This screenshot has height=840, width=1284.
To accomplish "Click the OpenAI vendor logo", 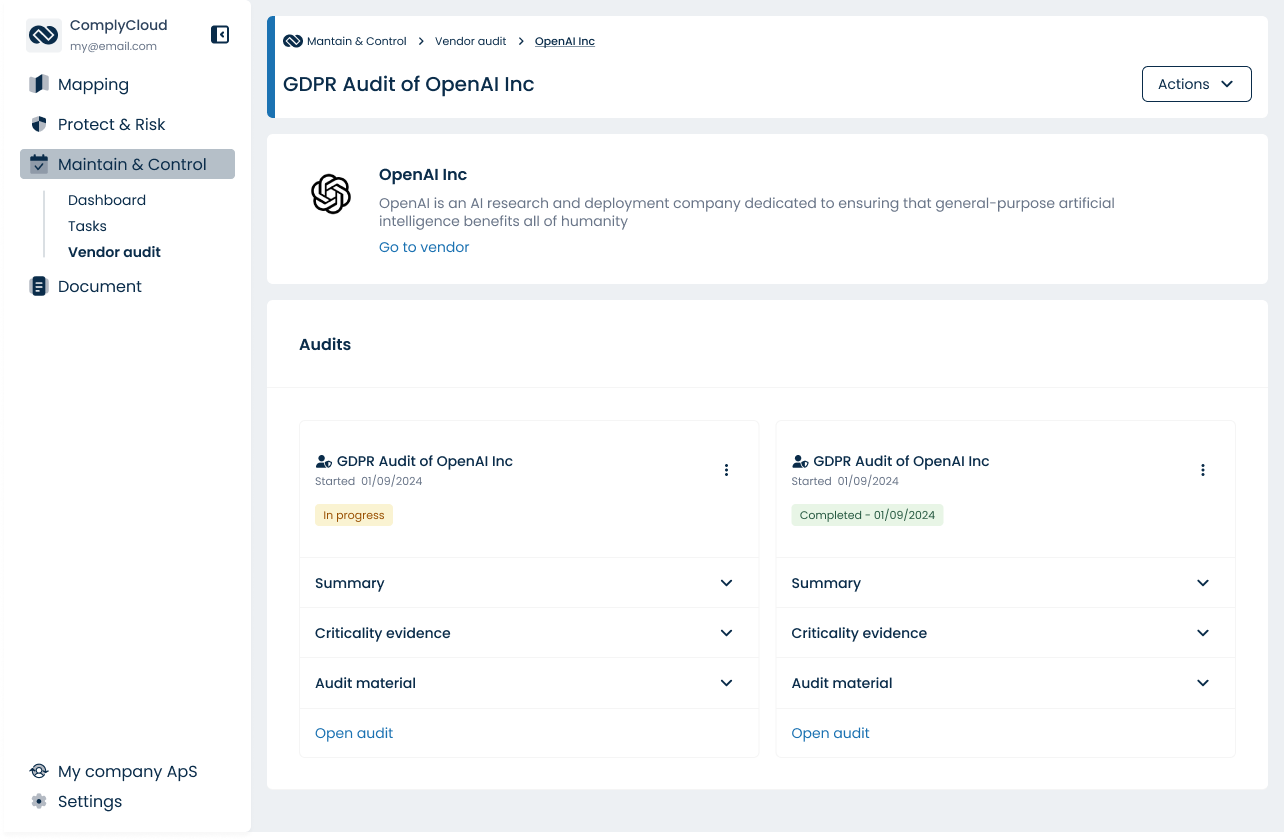I will point(331,194).
